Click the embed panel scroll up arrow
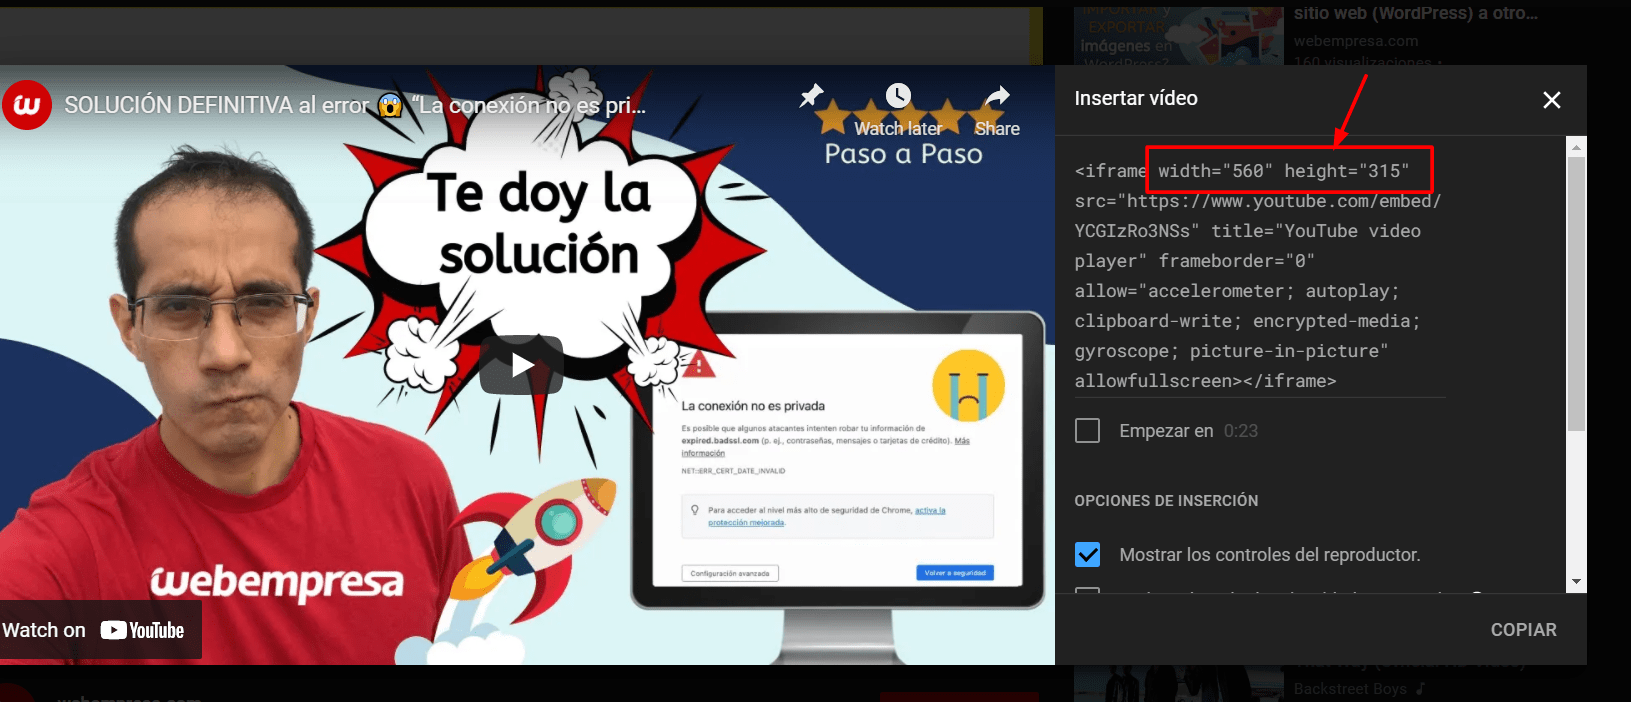 point(1576,147)
